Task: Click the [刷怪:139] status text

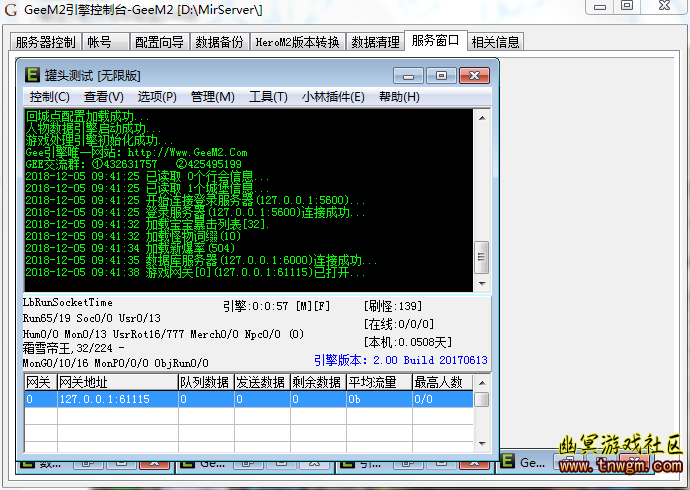Action: pos(393,306)
